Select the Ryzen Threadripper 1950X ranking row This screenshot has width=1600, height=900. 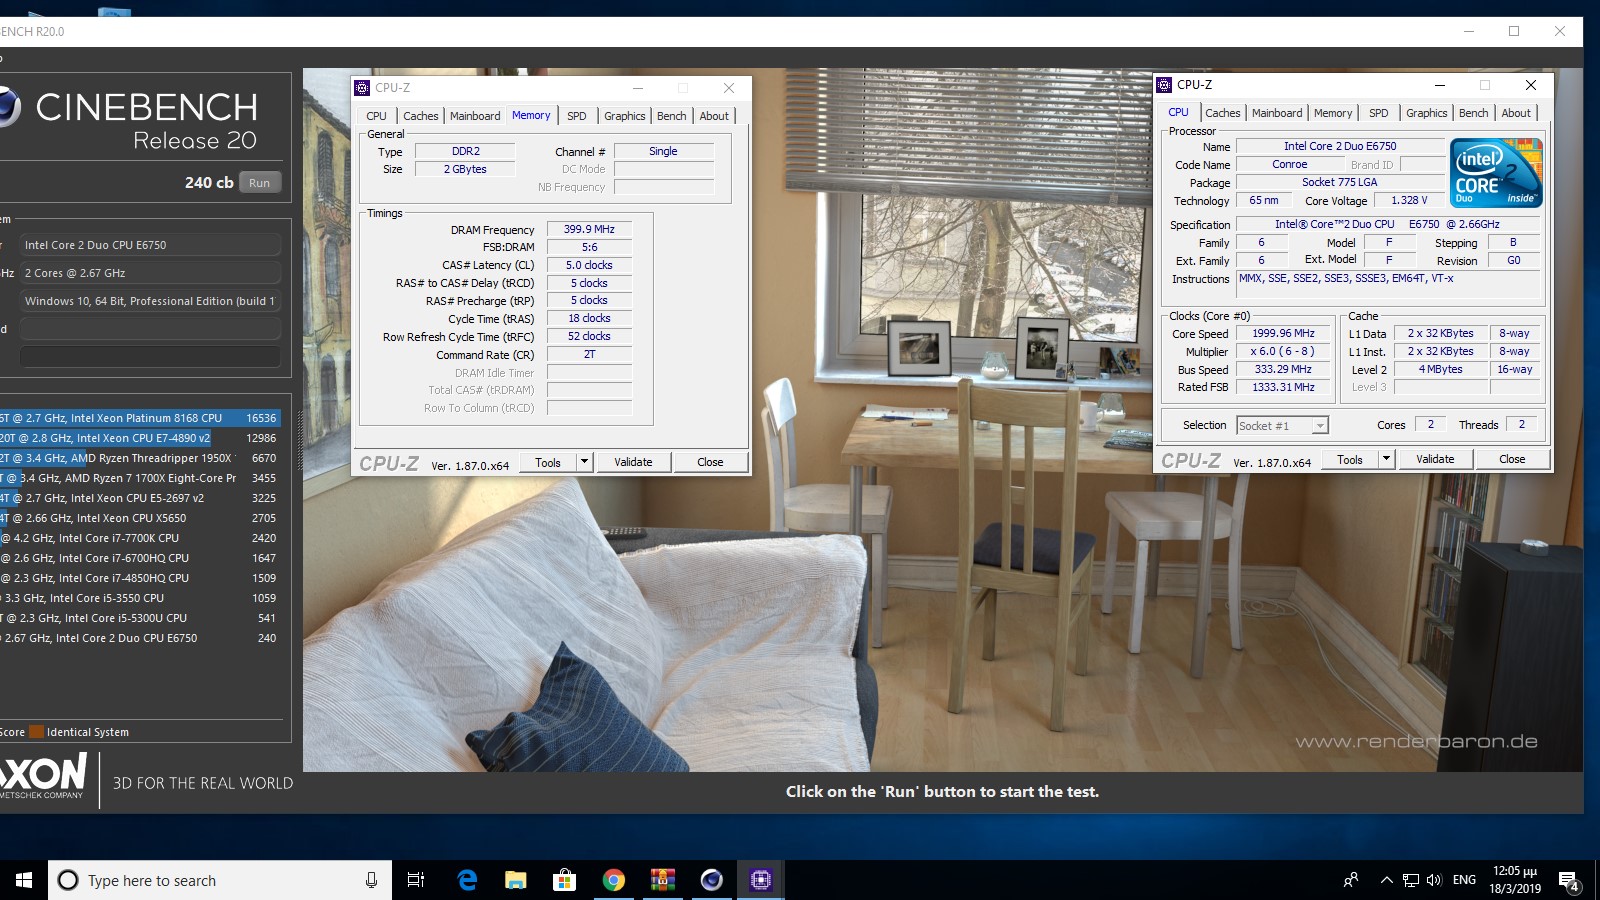(140, 458)
